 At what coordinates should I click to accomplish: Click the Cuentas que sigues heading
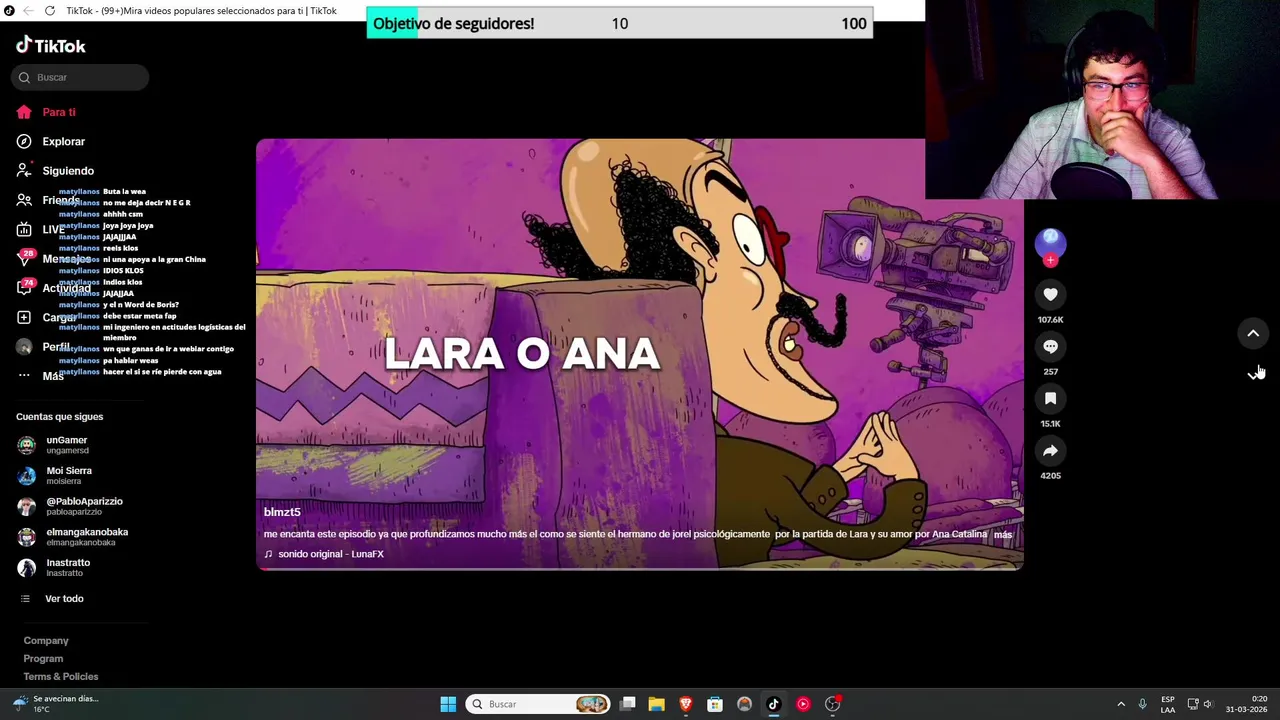point(59,416)
